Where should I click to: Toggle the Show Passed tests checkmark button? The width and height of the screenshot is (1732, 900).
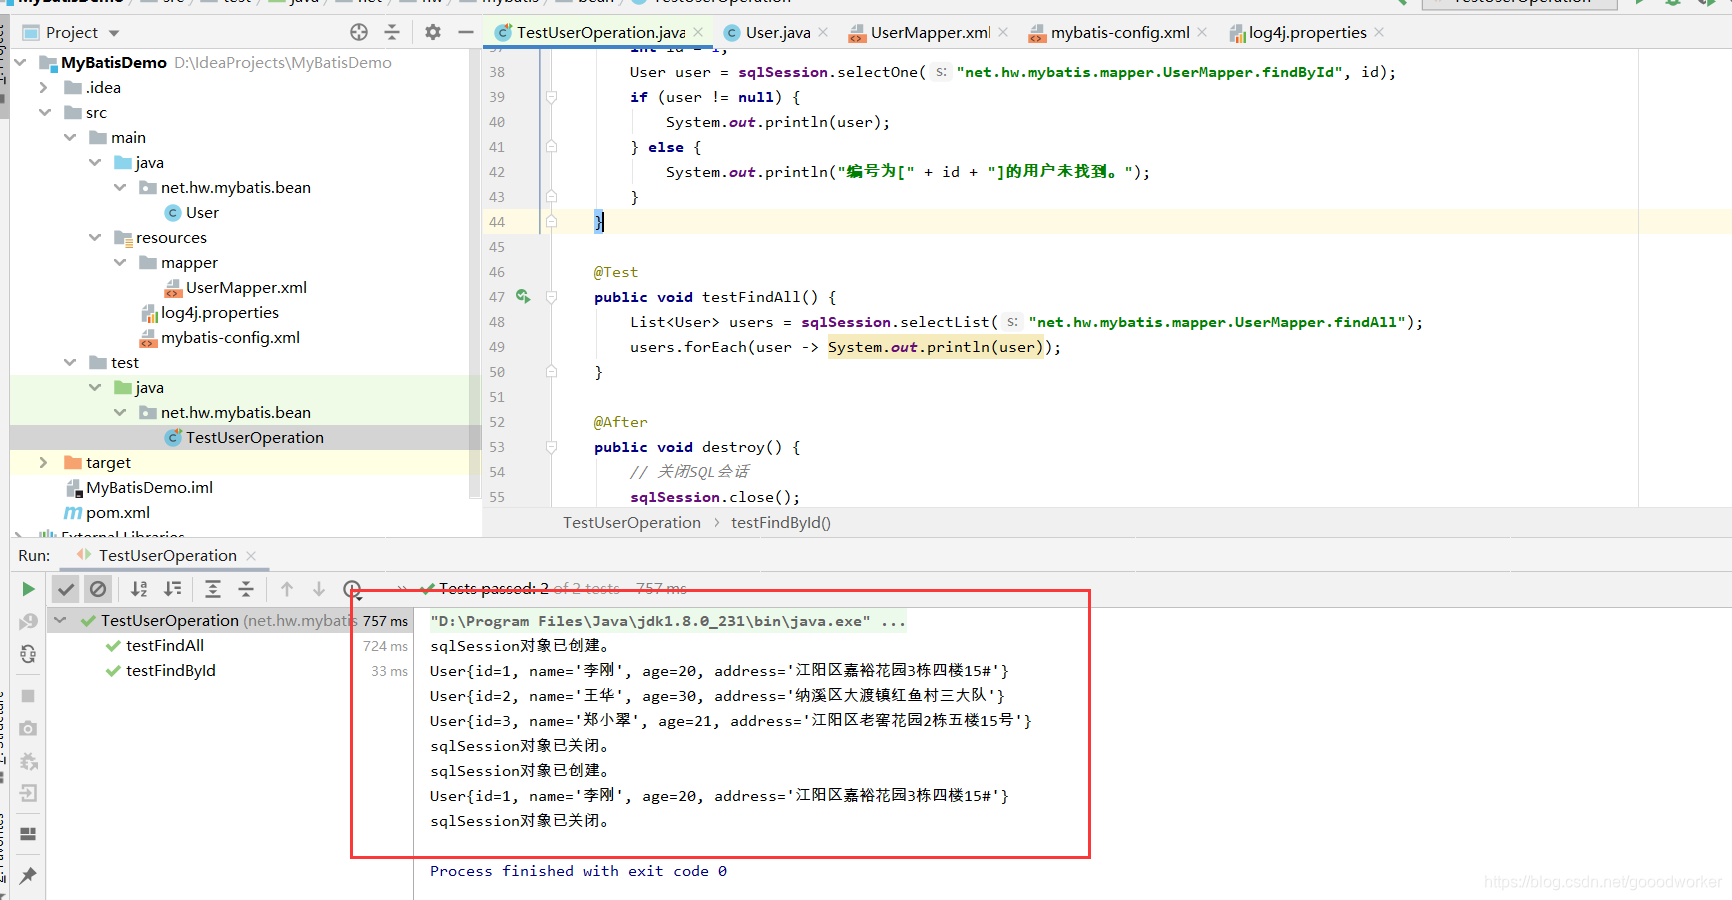tap(65, 589)
